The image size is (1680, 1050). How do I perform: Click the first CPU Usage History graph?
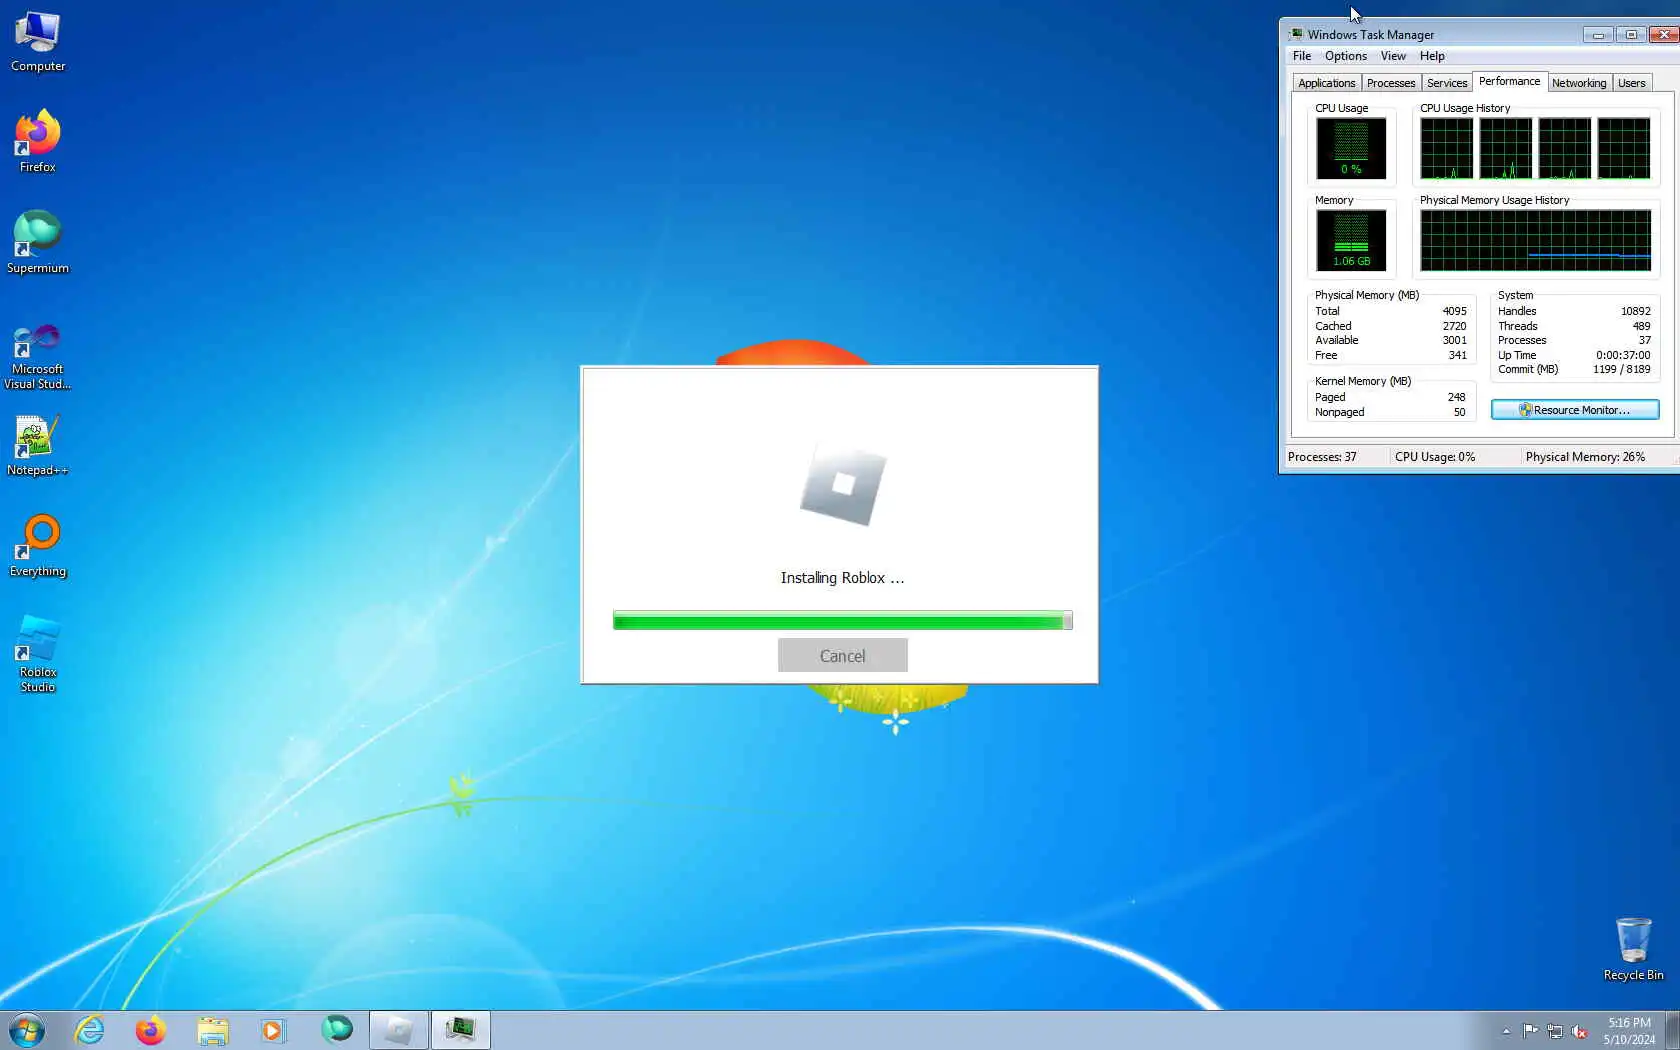(1446, 148)
